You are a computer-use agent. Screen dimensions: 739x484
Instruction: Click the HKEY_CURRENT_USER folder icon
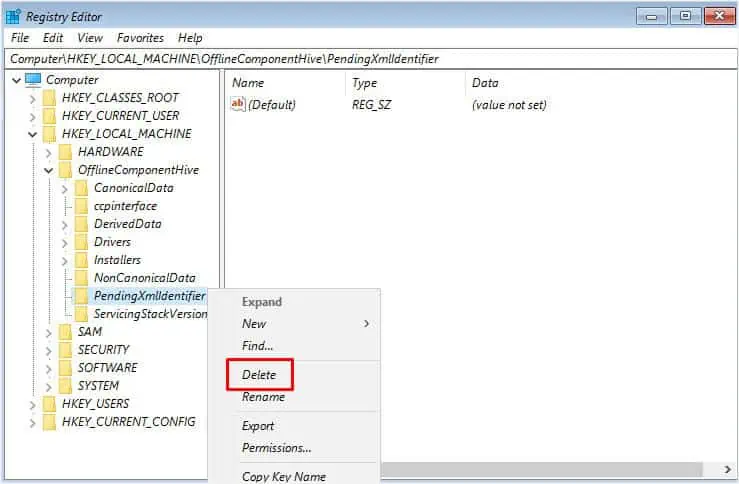pos(49,116)
